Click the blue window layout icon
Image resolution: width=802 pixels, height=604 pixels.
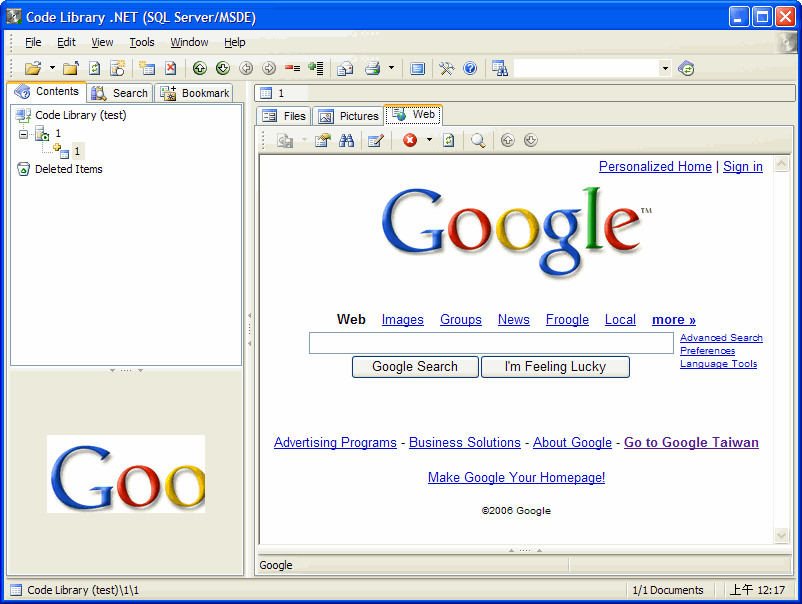(x=417, y=68)
